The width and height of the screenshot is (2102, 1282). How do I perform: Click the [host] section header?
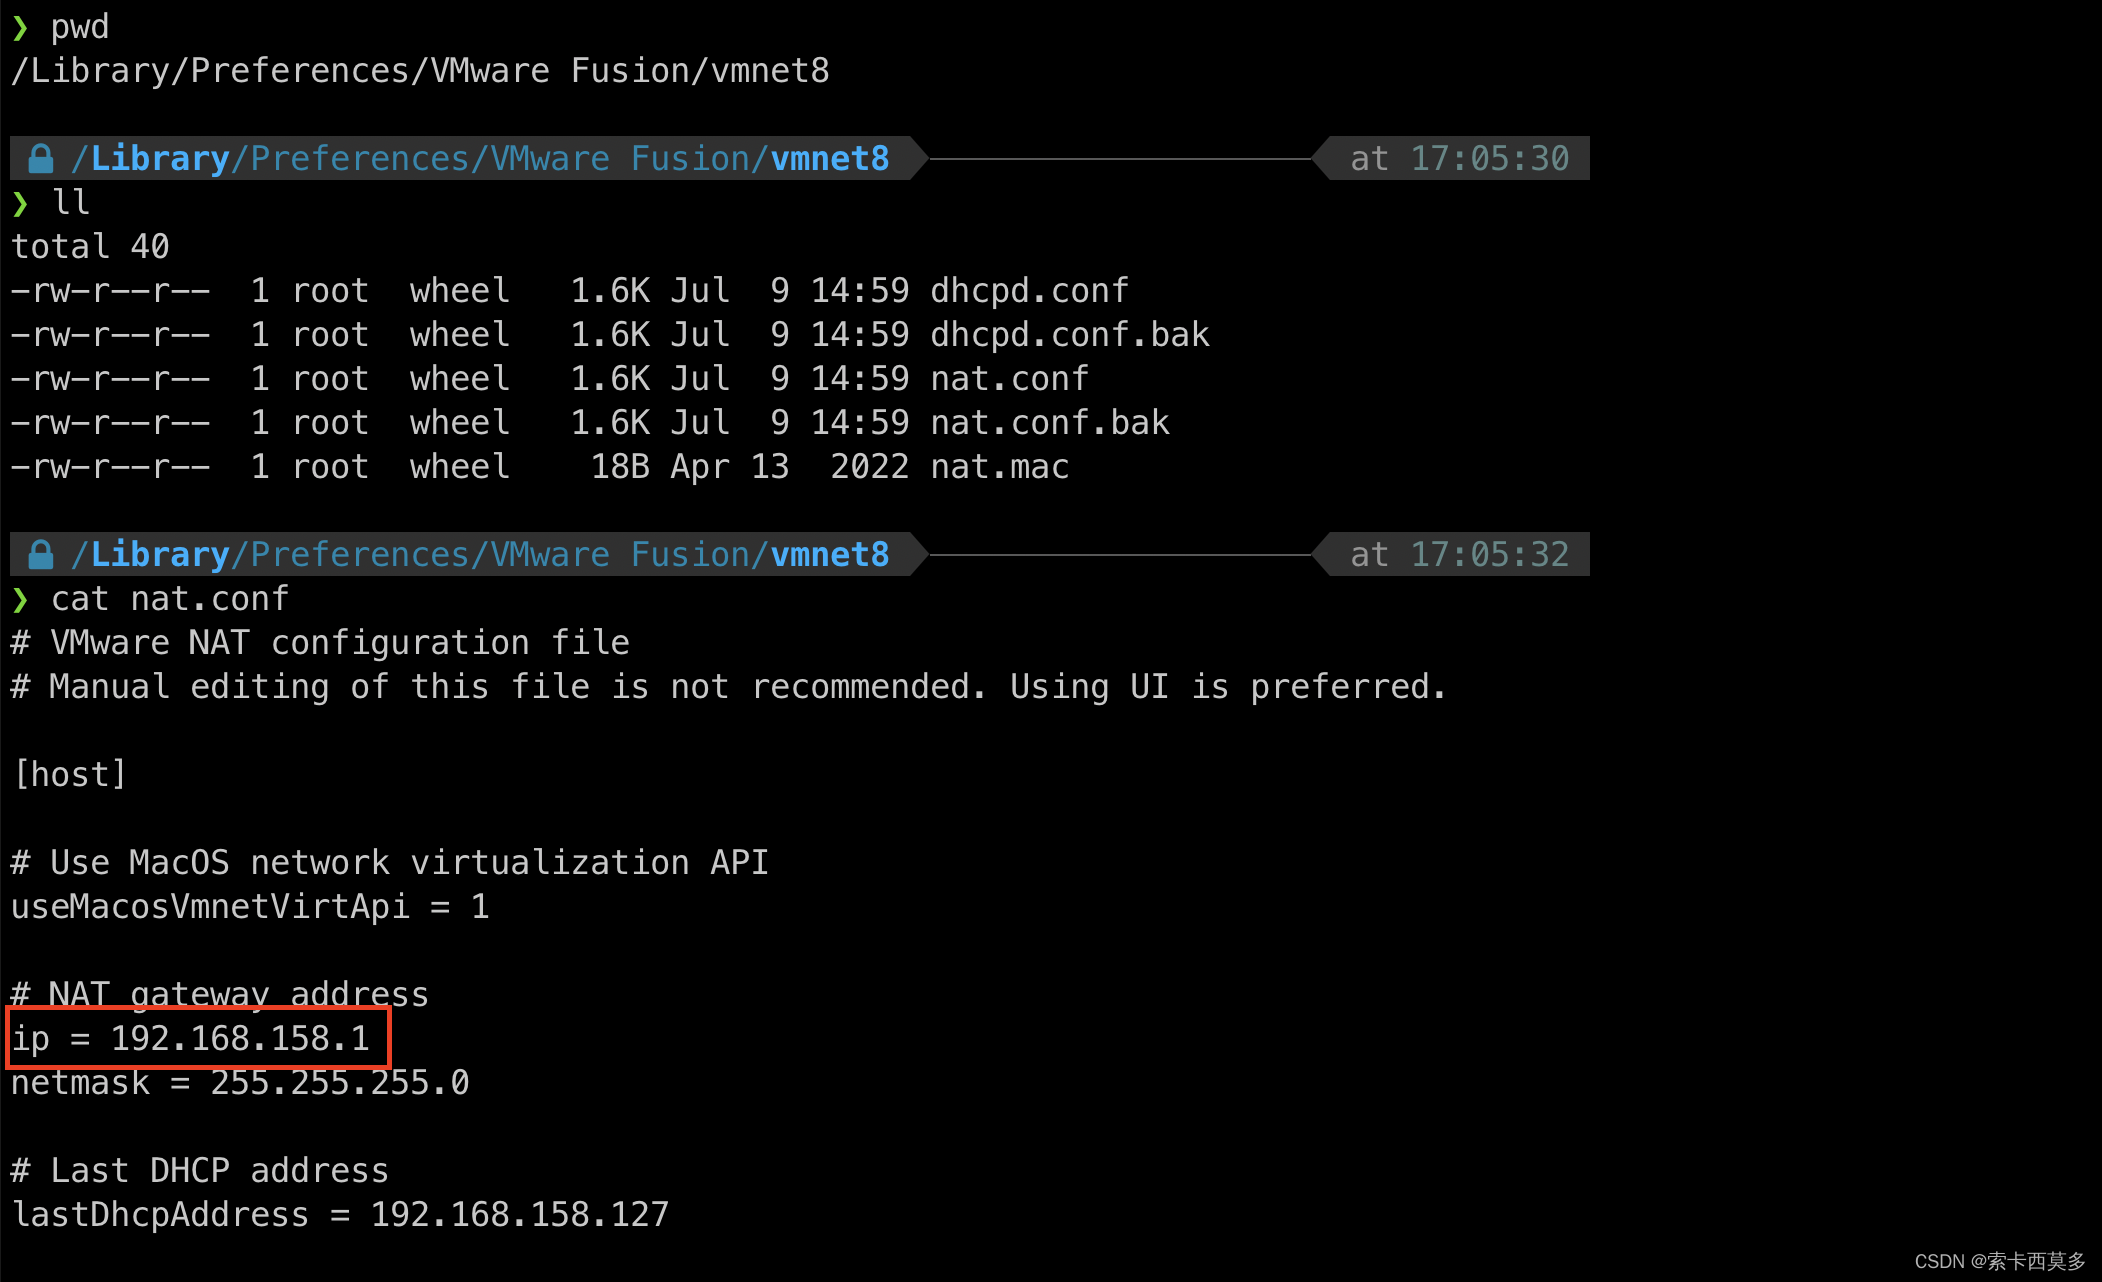click(70, 774)
